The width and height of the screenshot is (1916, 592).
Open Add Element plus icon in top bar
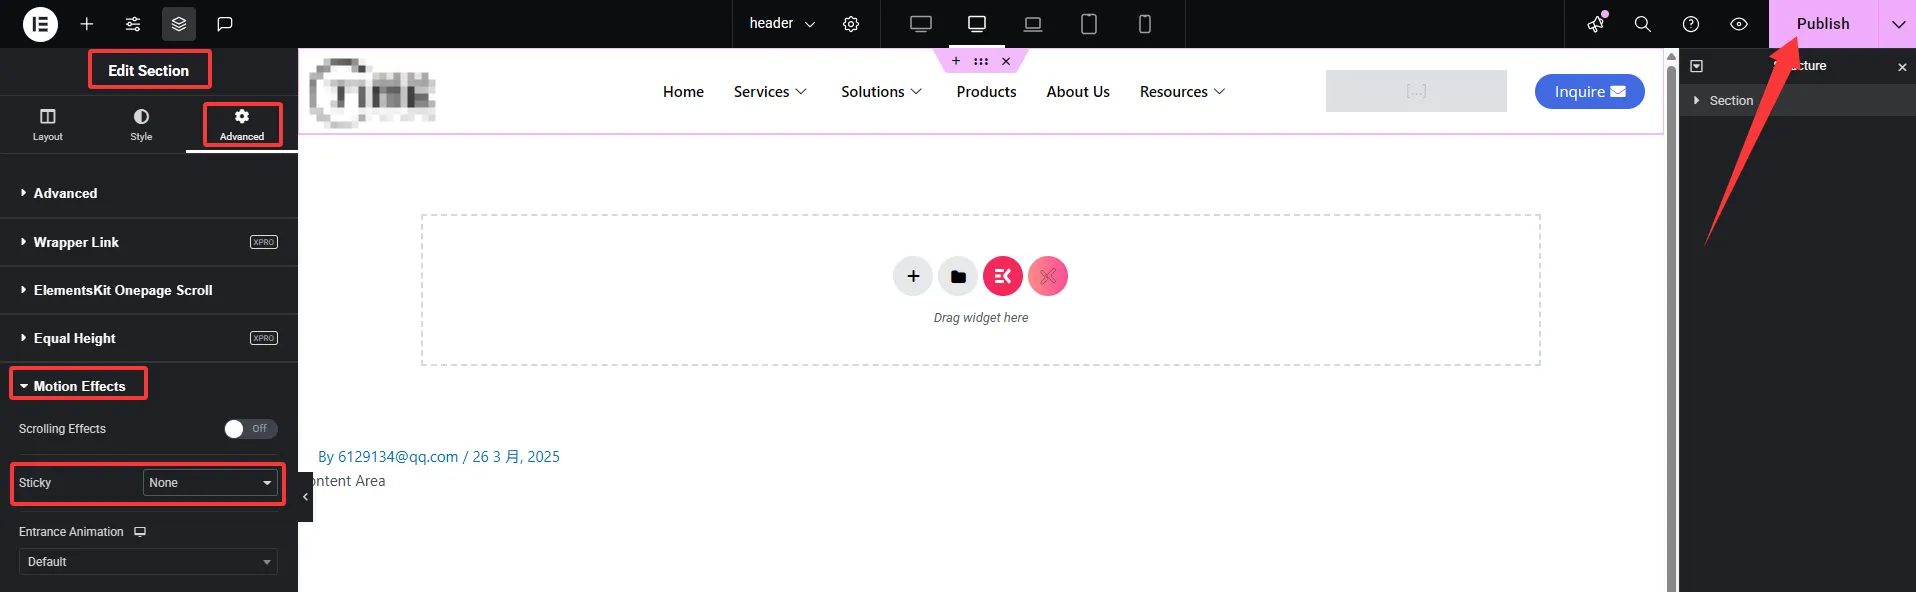[87, 24]
